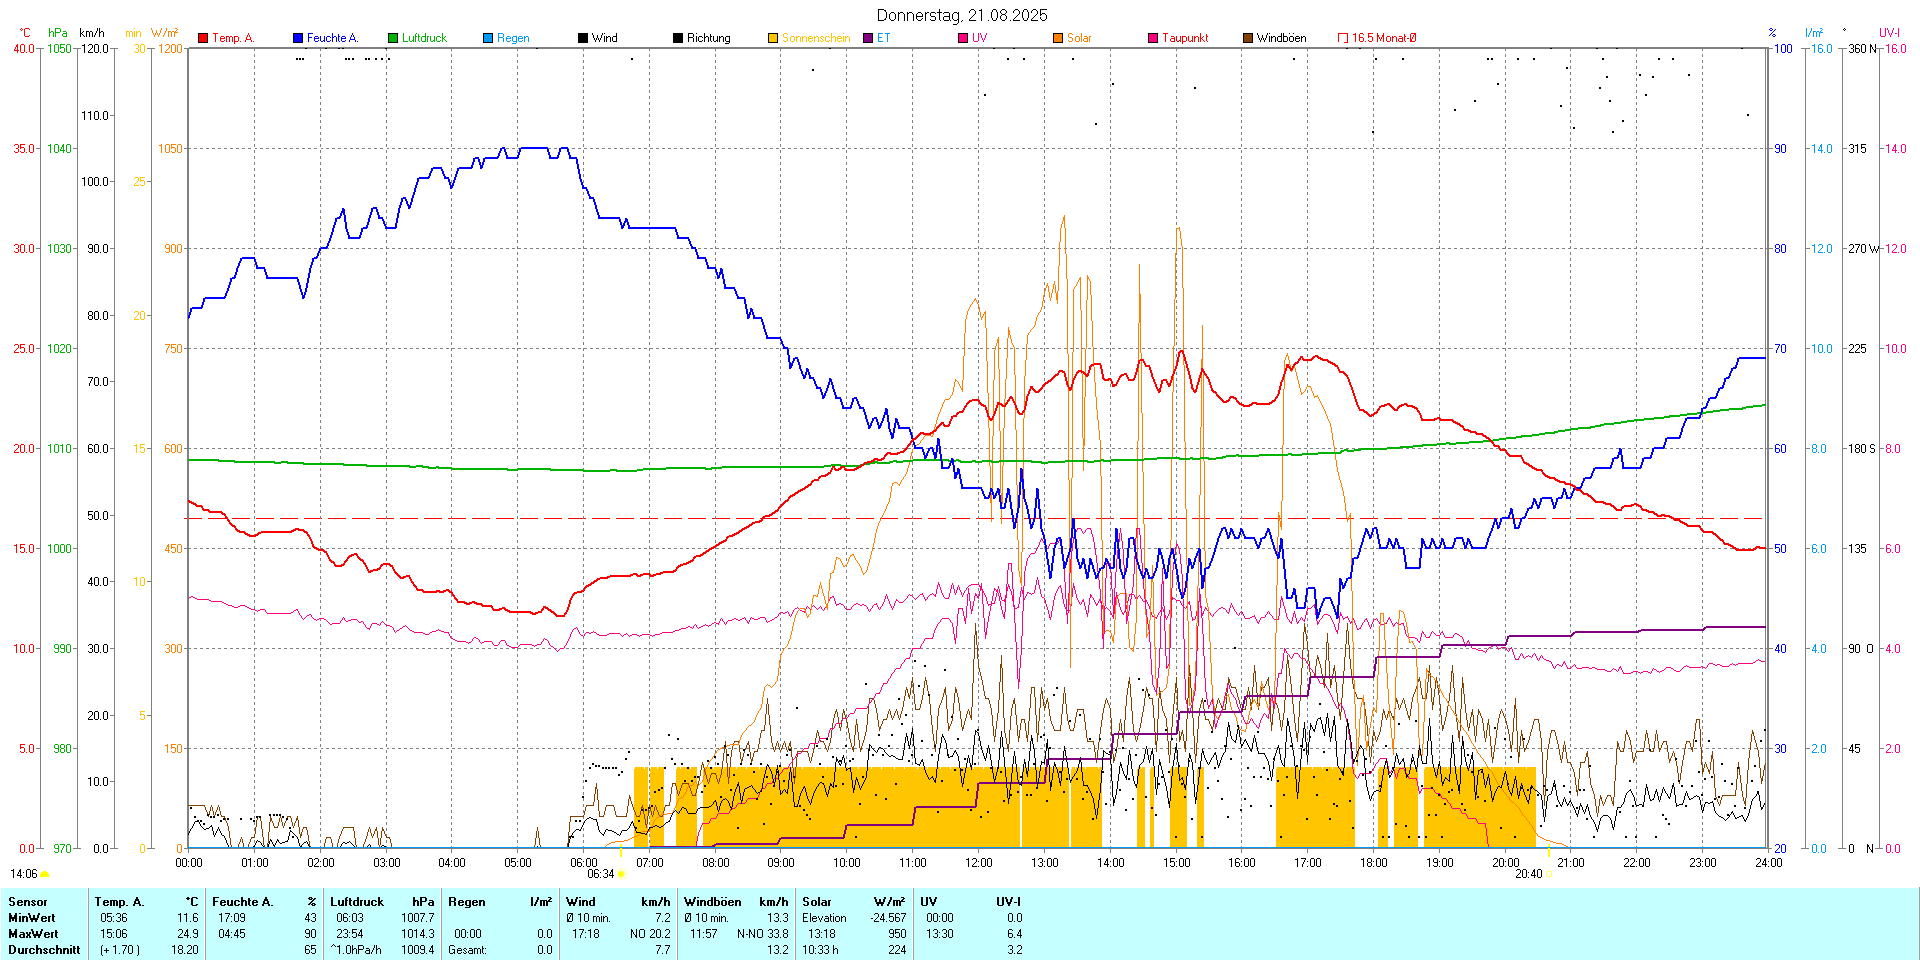The width and height of the screenshot is (1920, 960).
Task: Click the red Temp. A. legend square
Action: [x=203, y=38]
